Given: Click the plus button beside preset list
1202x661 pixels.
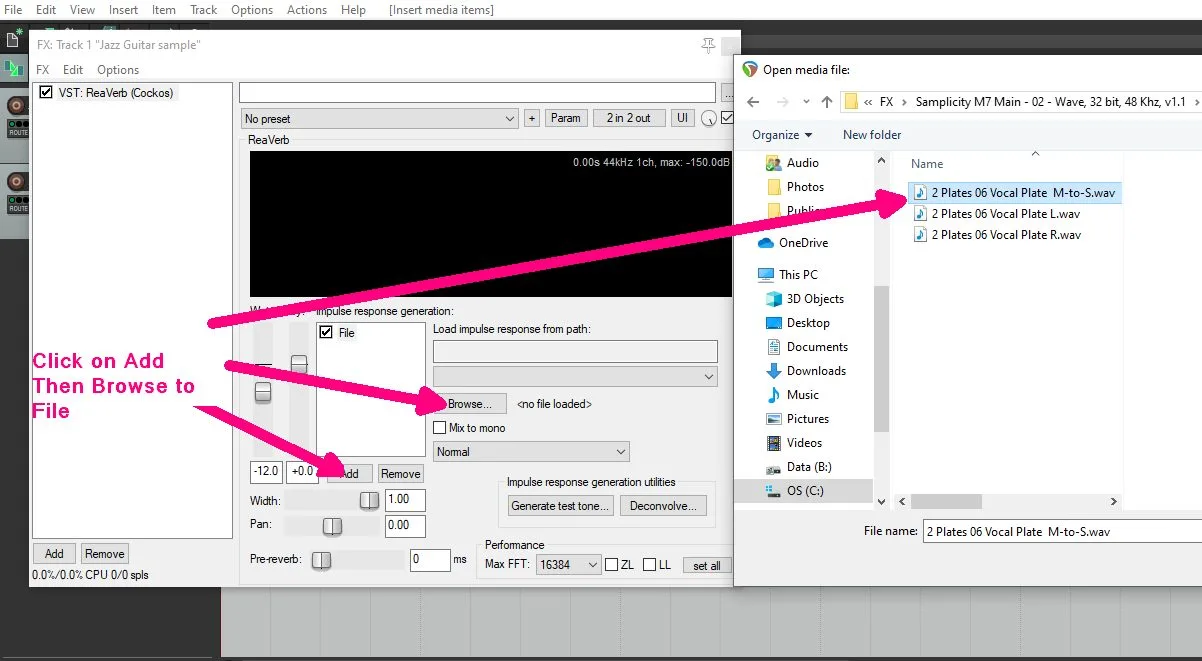Looking at the screenshot, I should [532, 118].
